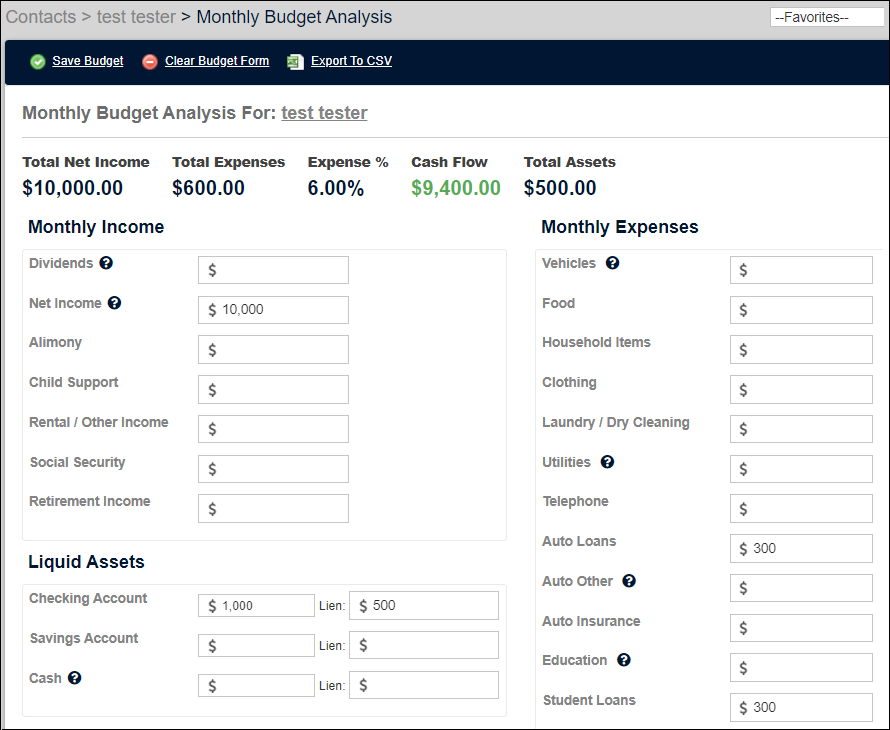Click the Clear Budget Form link
890x730 pixels.
[217, 61]
